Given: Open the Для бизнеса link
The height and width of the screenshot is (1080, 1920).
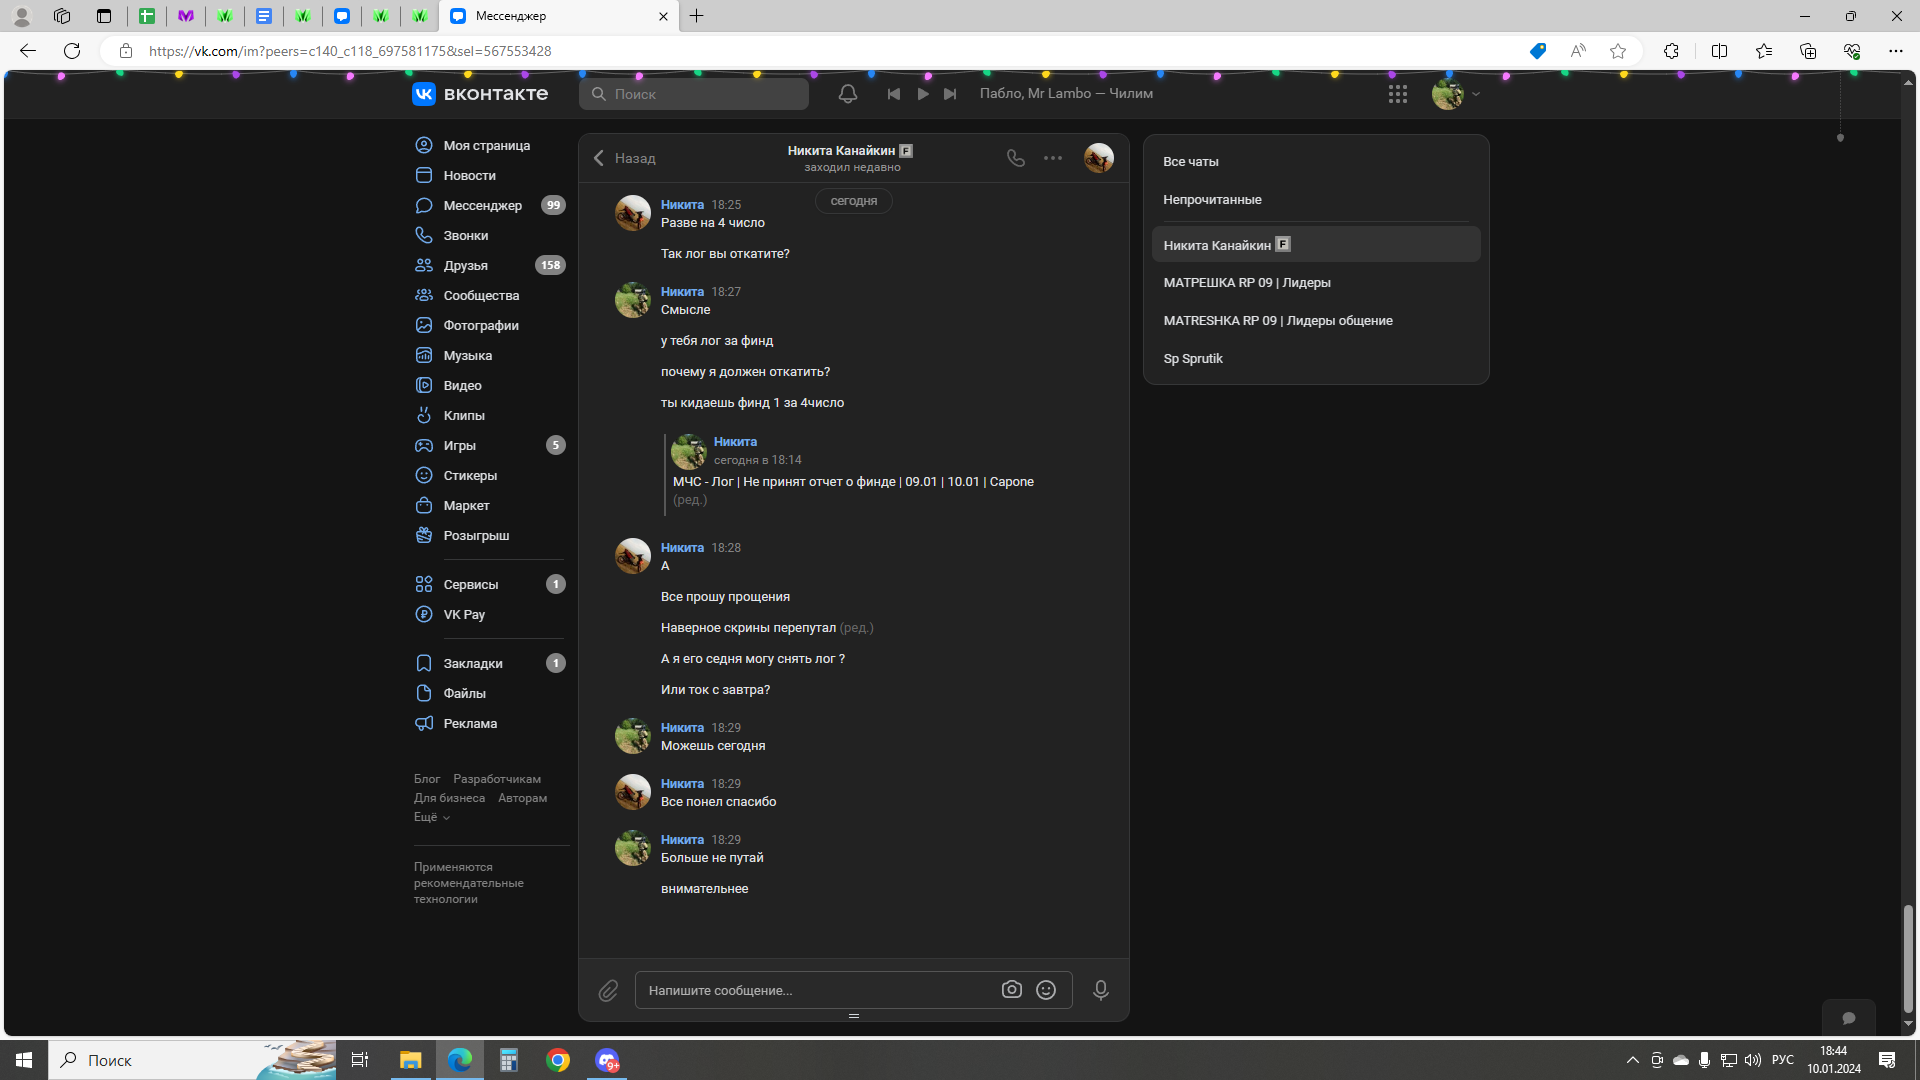Looking at the screenshot, I should [449, 797].
